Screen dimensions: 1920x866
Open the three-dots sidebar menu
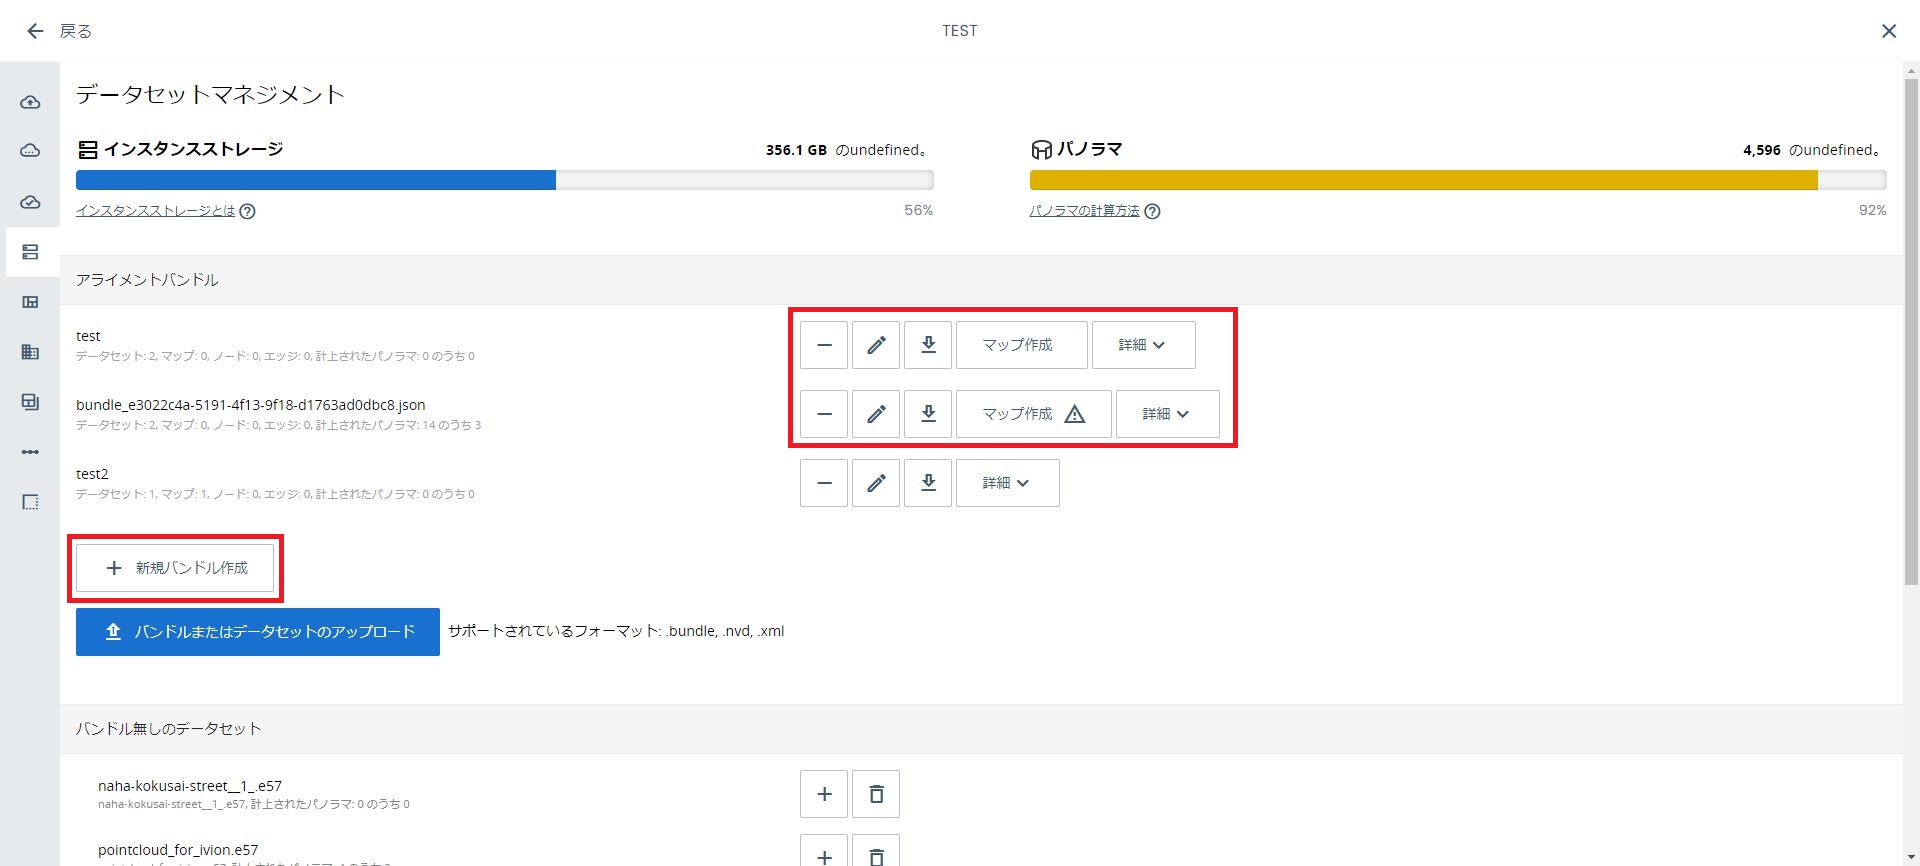[31, 452]
